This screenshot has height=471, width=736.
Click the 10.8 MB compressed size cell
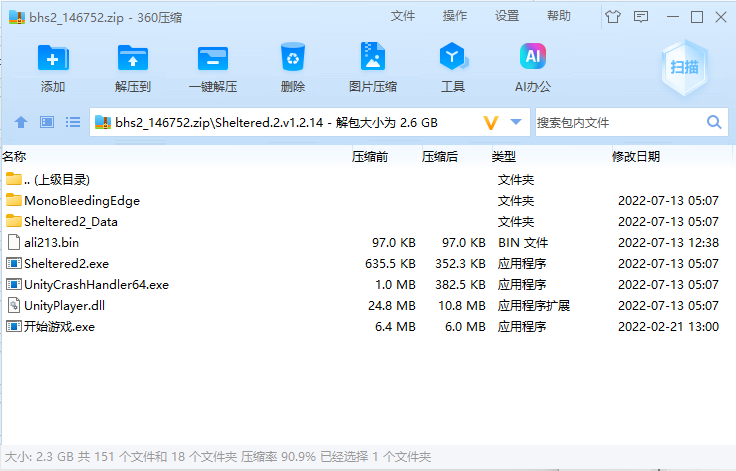pyautogui.click(x=462, y=306)
